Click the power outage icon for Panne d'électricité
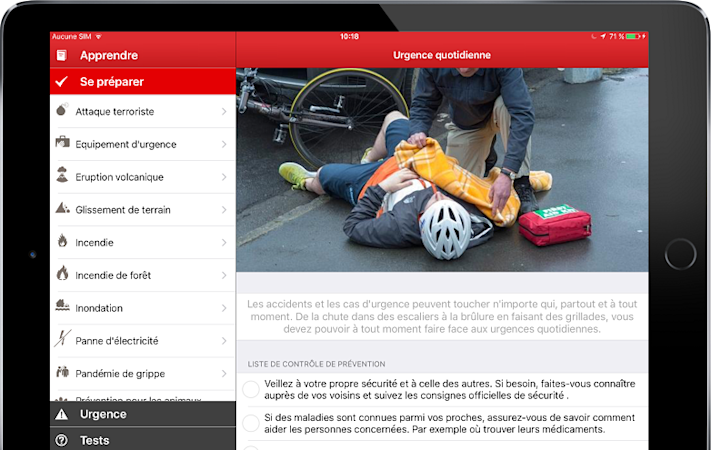The height and width of the screenshot is (450, 711). [63, 338]
